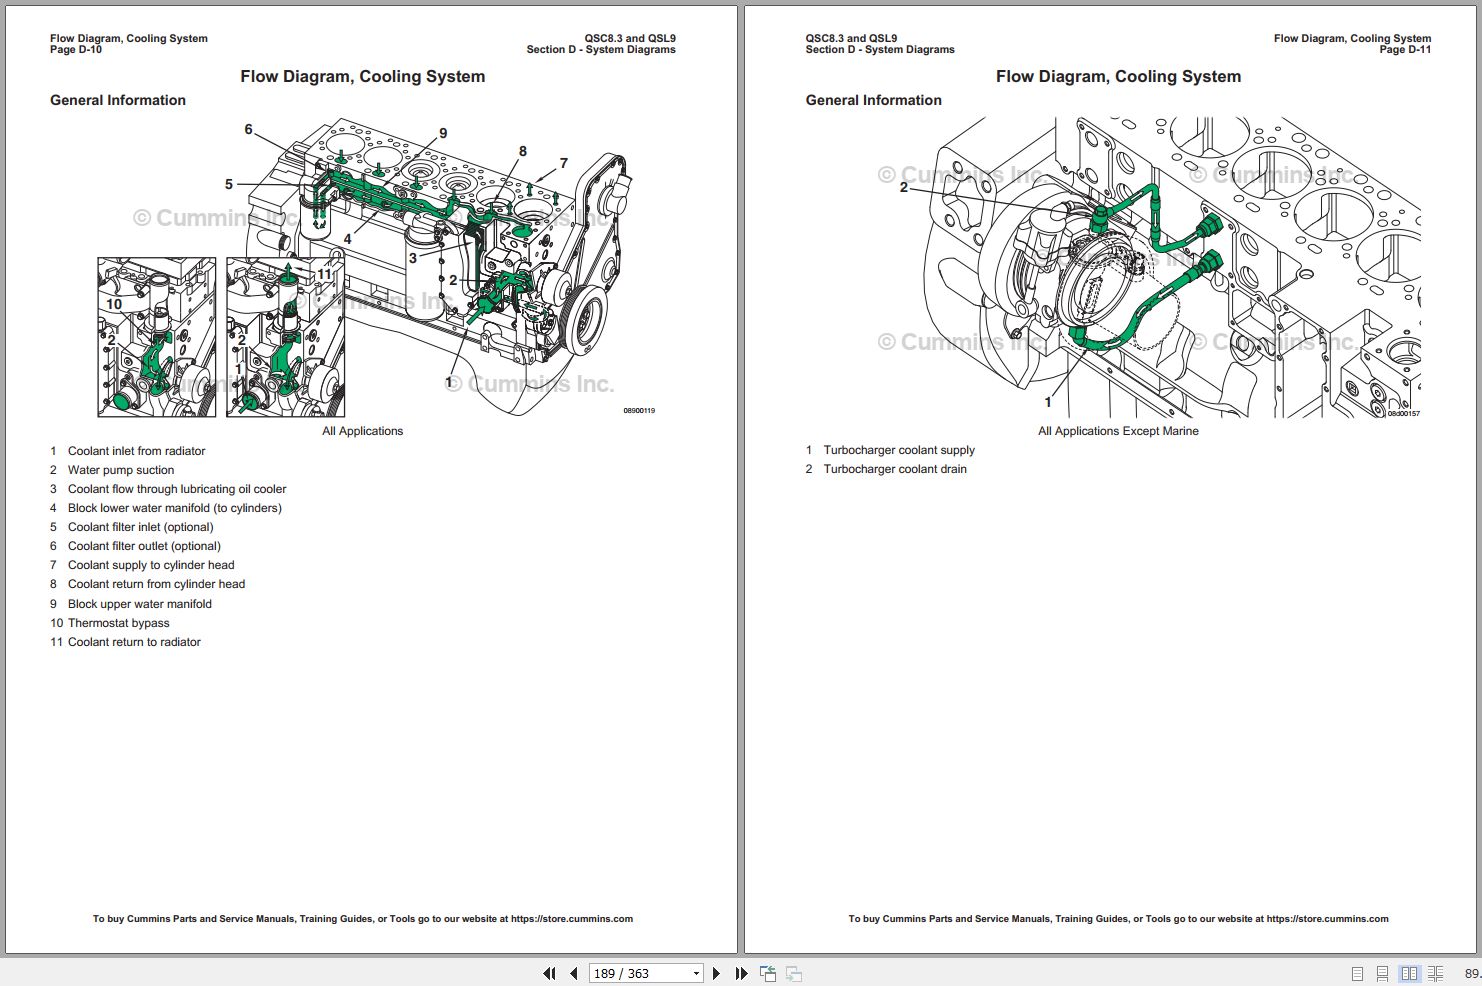
Task: Click 'All Applications' caption on page D-10
Action: coord(363,431)
